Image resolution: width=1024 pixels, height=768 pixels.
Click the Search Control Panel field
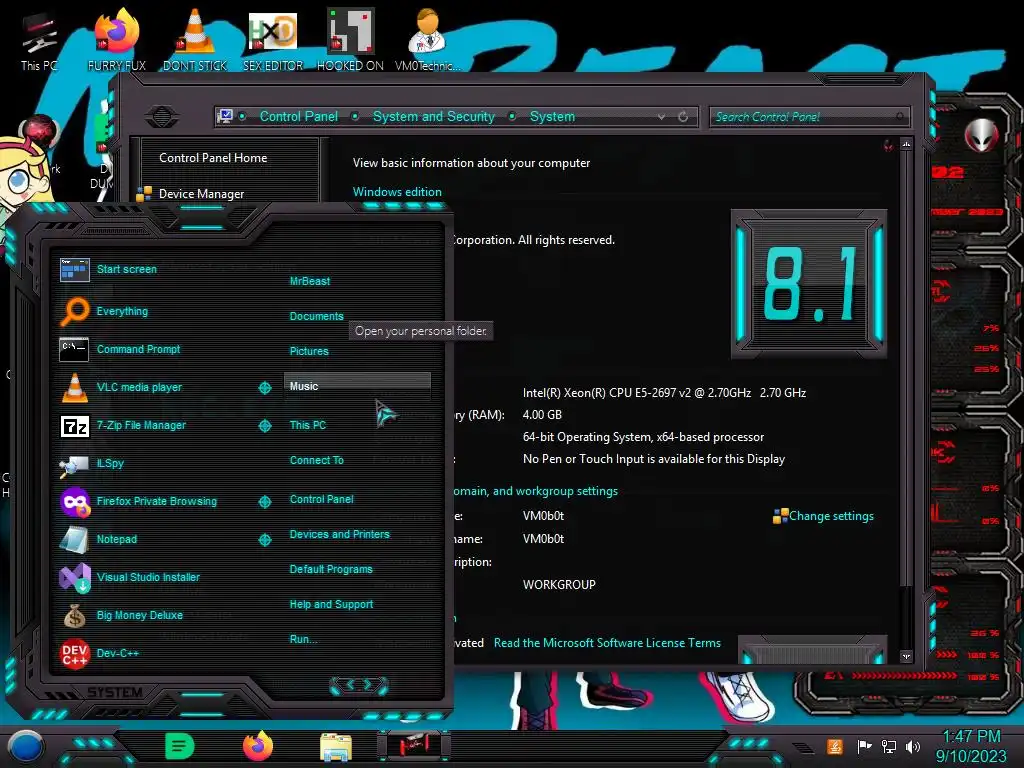tap(808, 117)
